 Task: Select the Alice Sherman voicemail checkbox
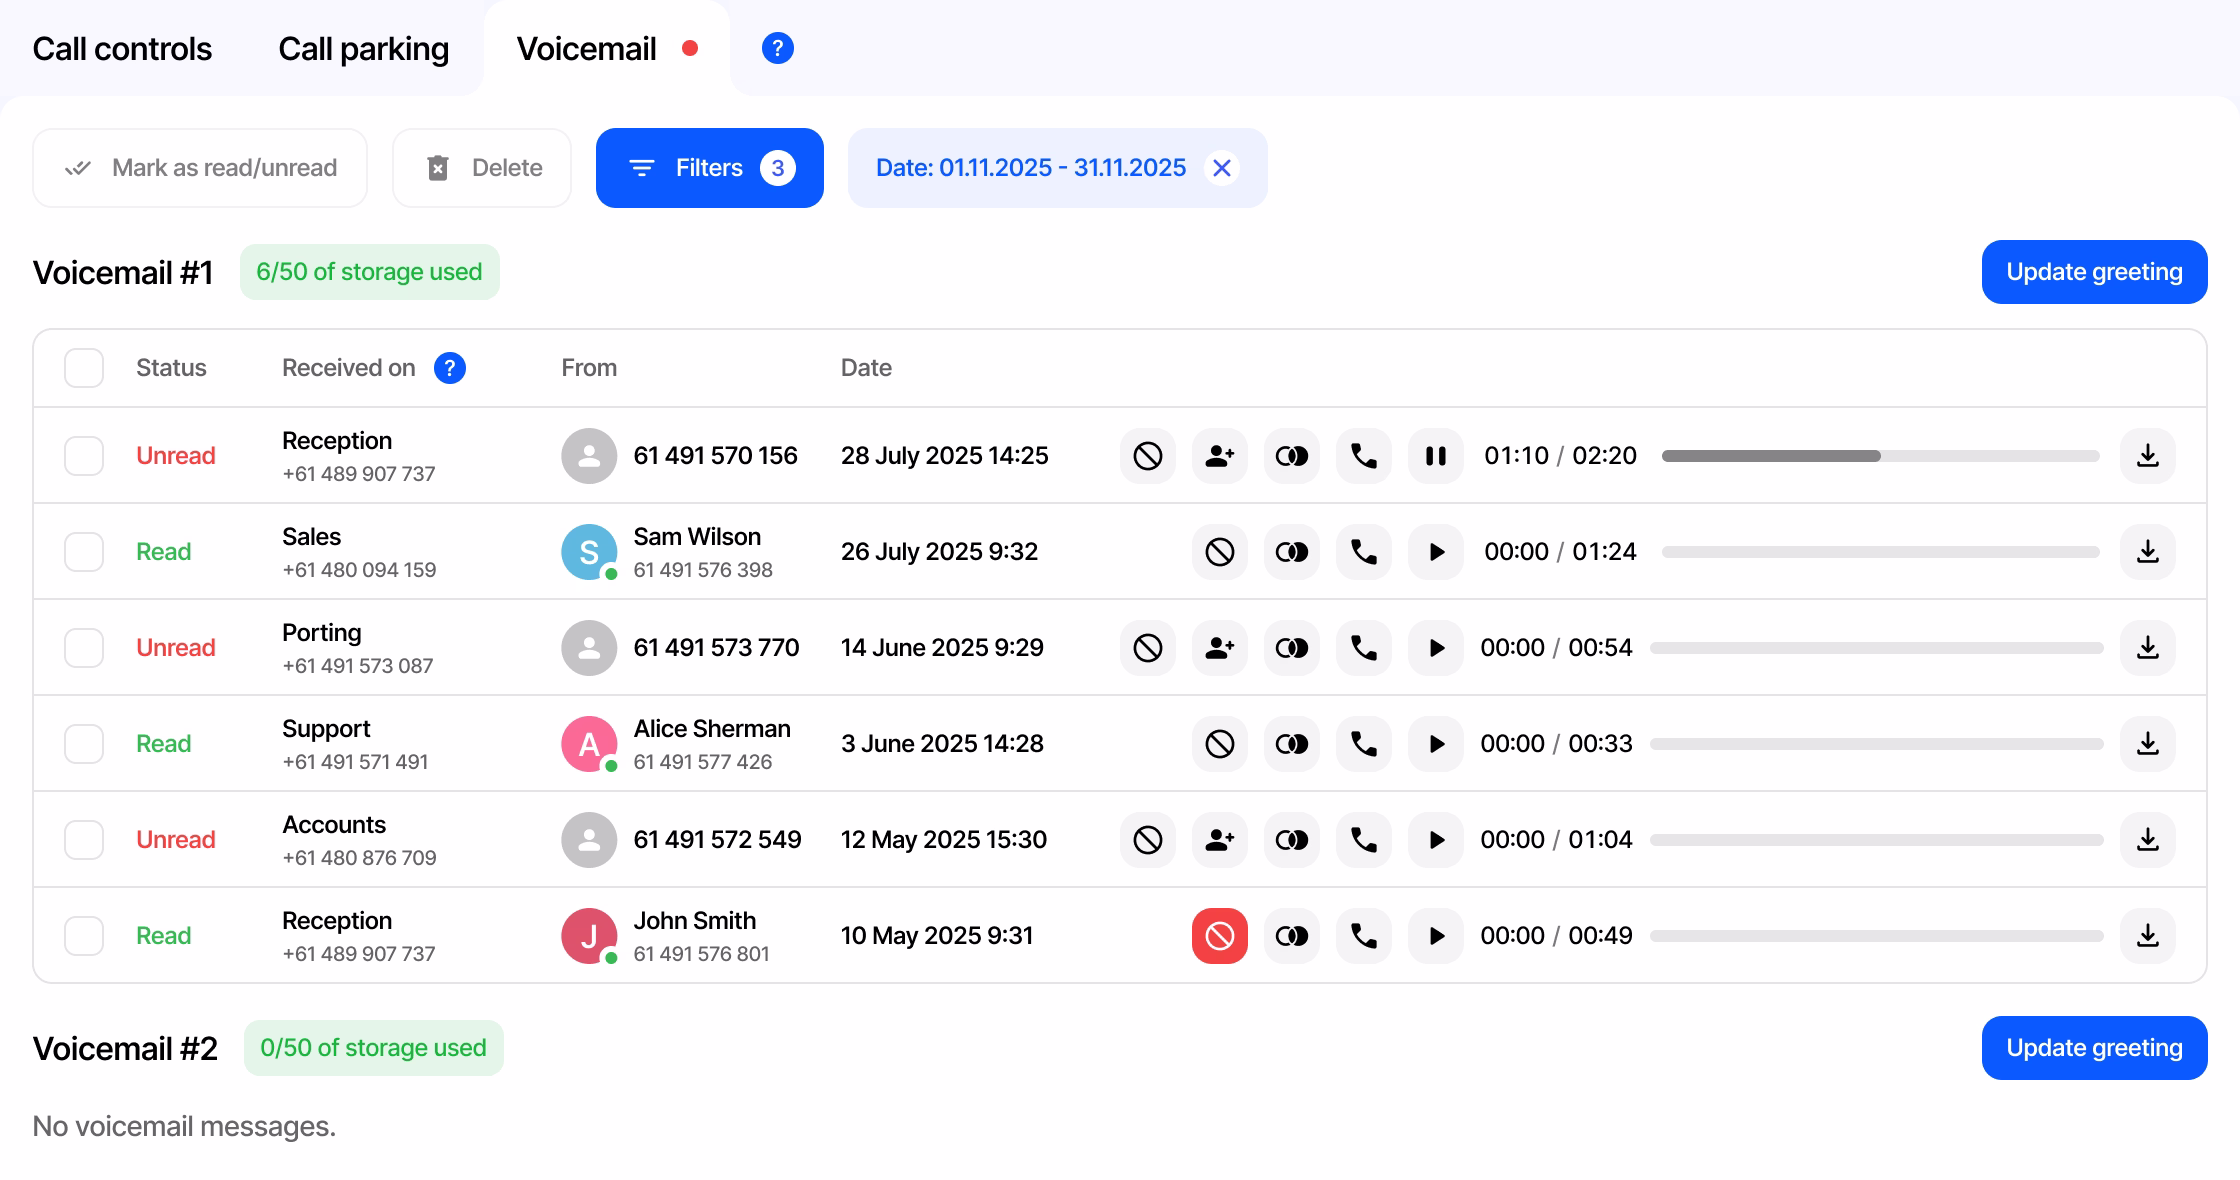84,744
